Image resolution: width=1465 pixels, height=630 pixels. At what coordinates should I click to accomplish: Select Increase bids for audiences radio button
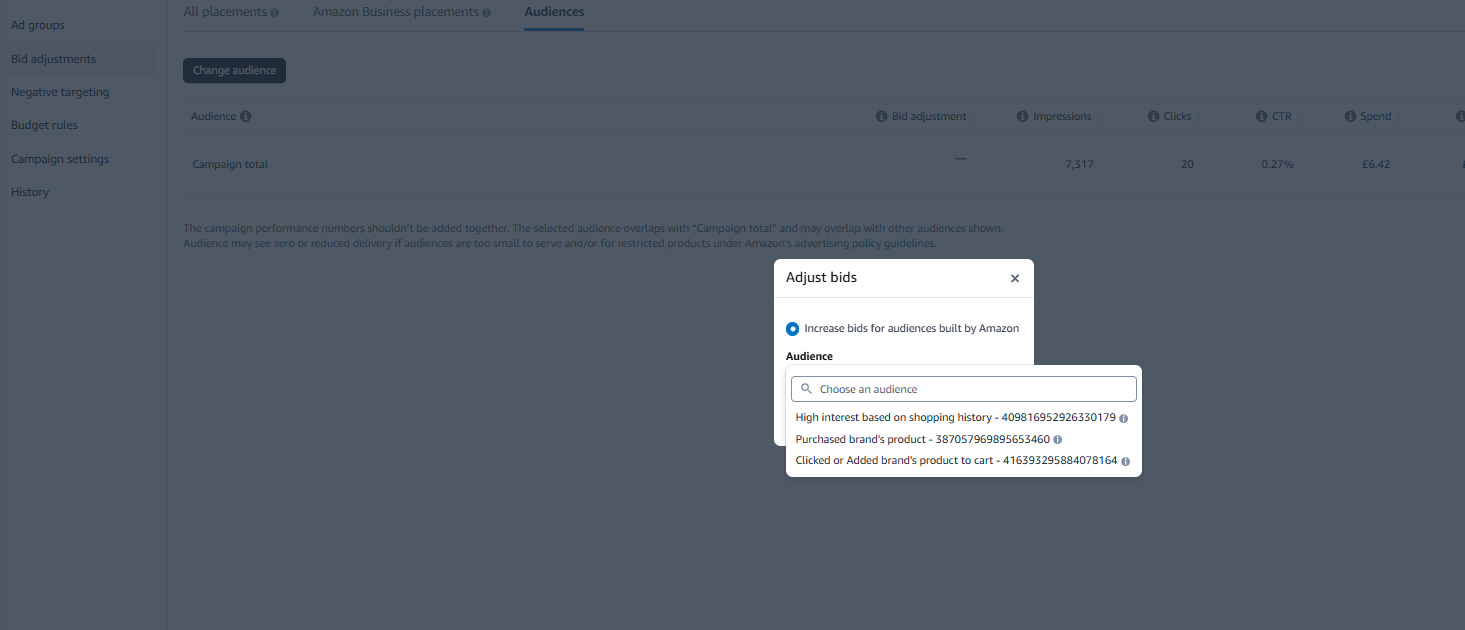793,328
